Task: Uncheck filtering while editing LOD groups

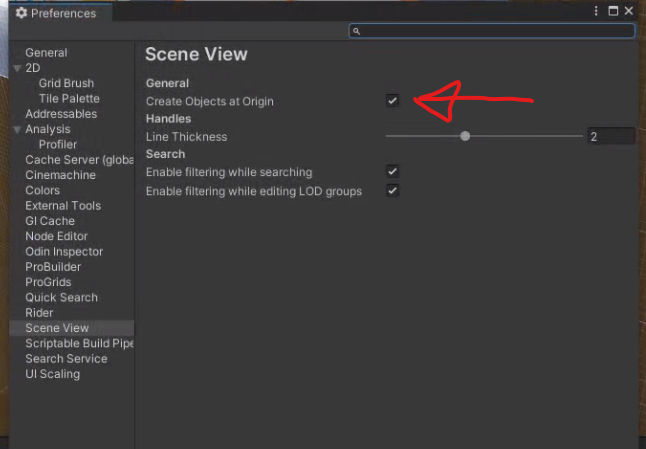Action: 393,190
